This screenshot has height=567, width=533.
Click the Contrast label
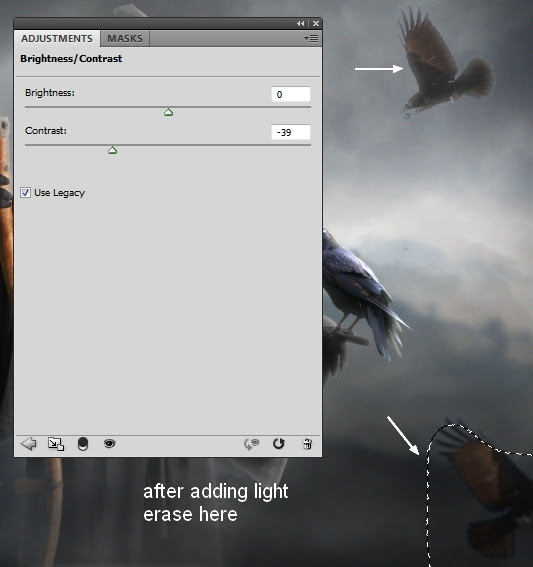[46, 131]
